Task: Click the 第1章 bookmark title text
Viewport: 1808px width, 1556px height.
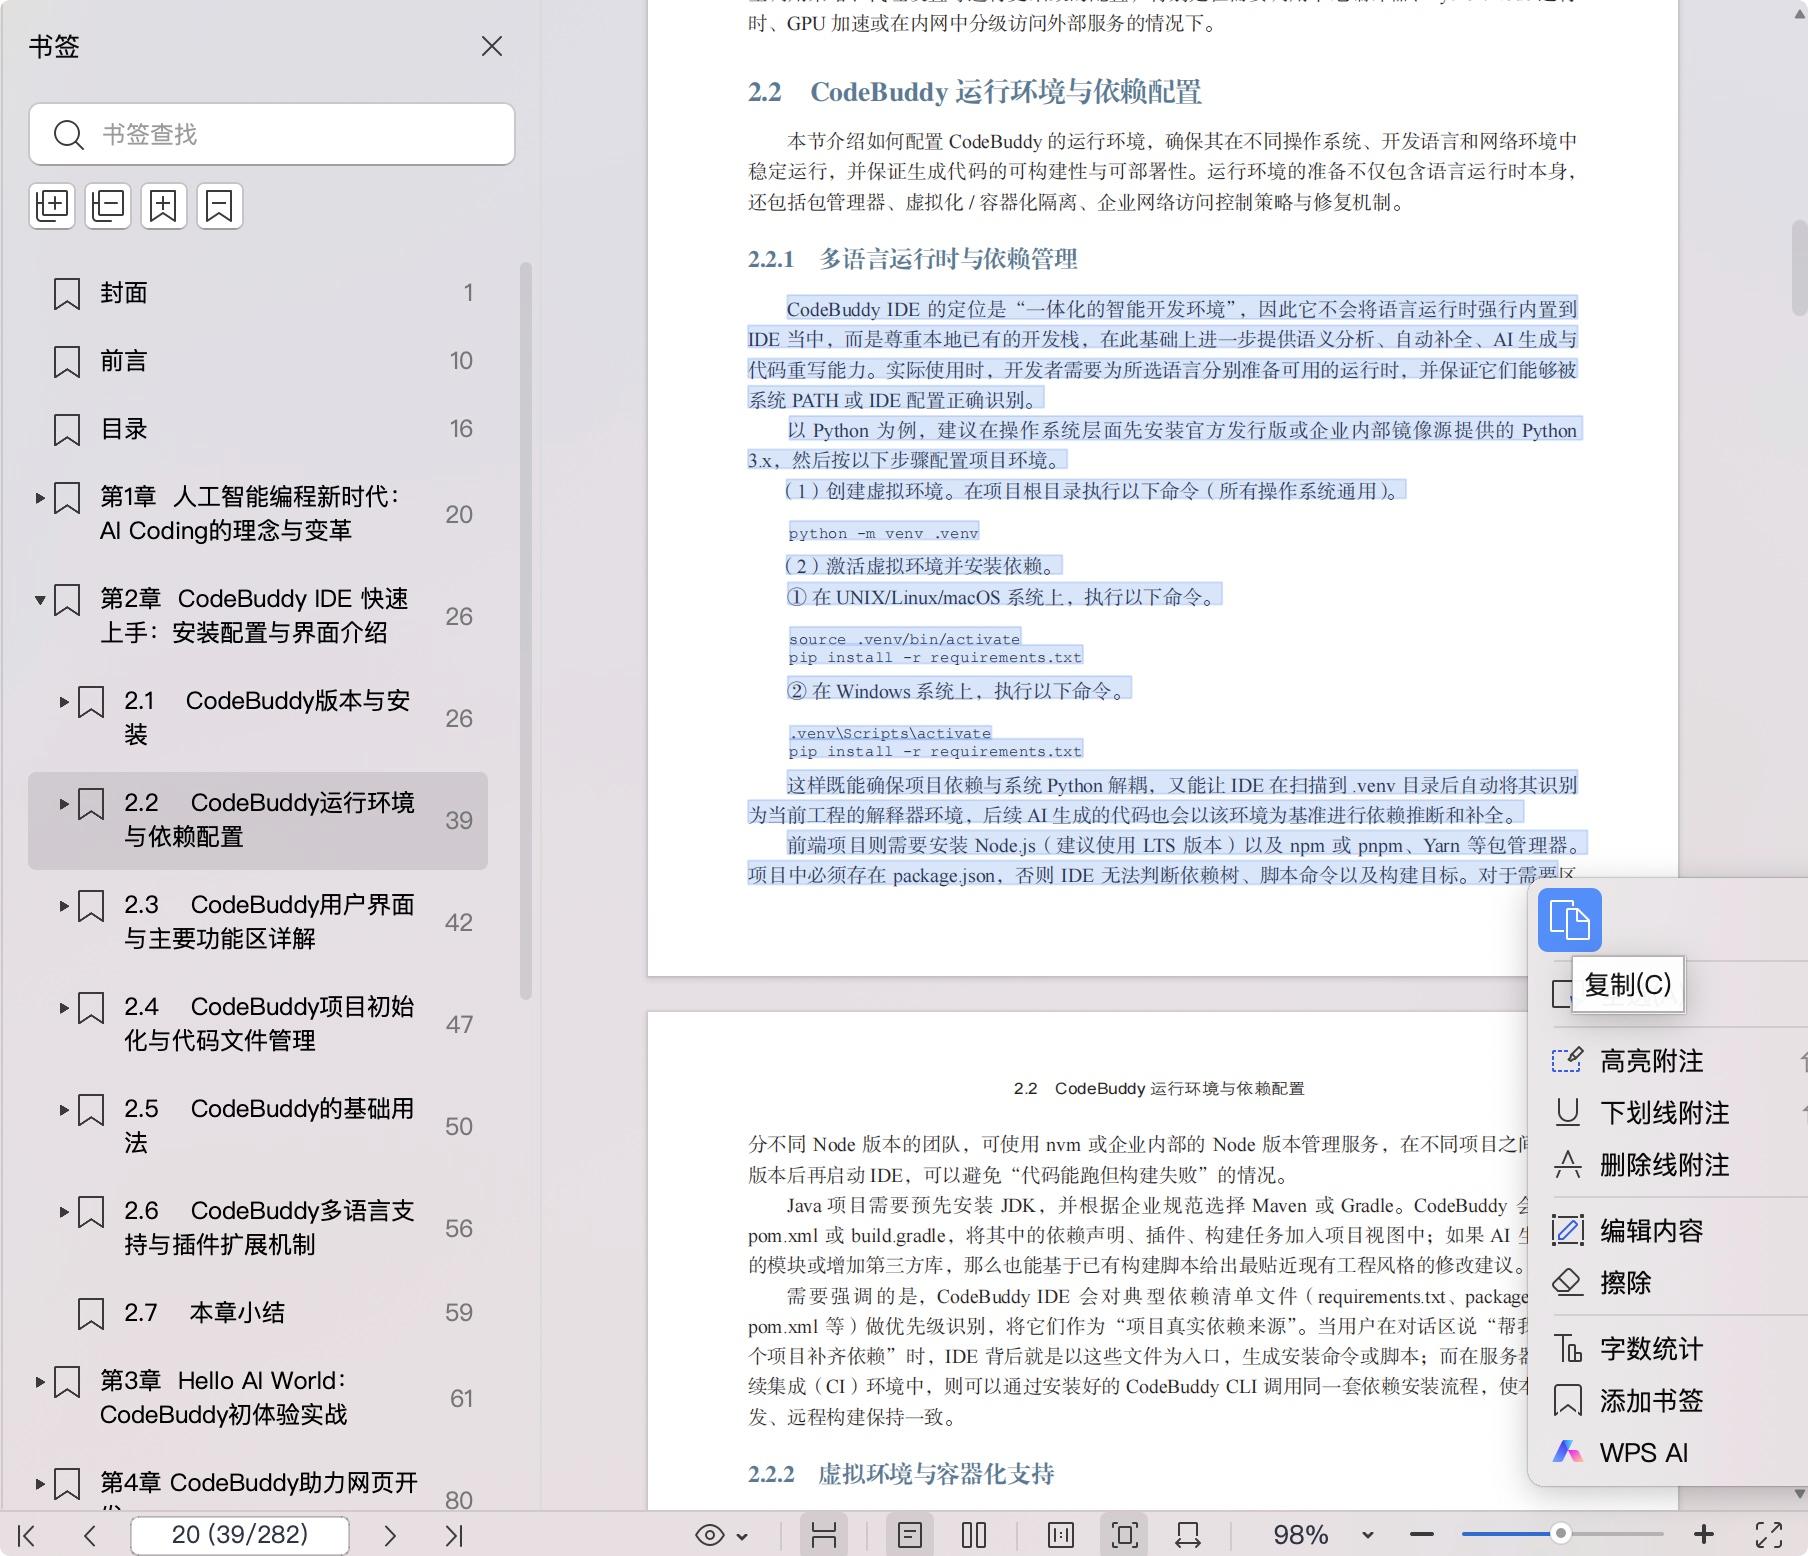Action: [x=250, y=513]
